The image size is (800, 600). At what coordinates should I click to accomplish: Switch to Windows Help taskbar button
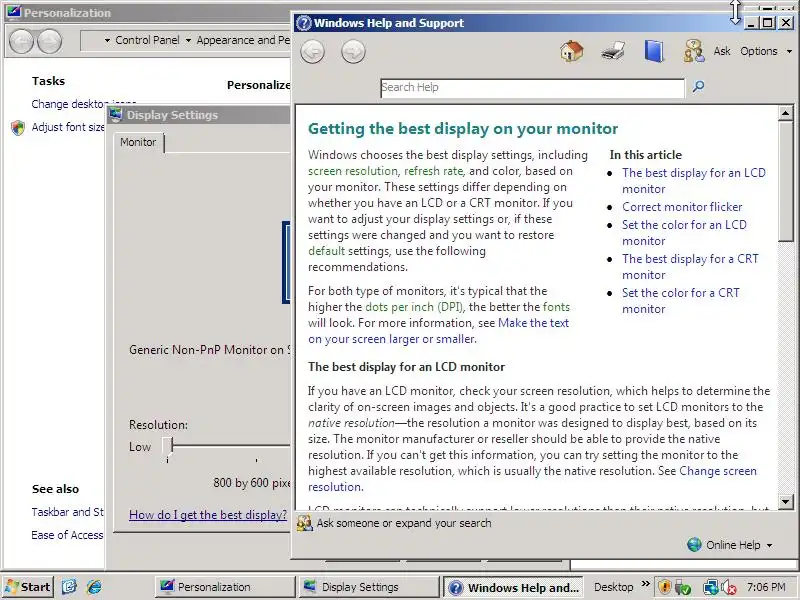coord(513,587)
